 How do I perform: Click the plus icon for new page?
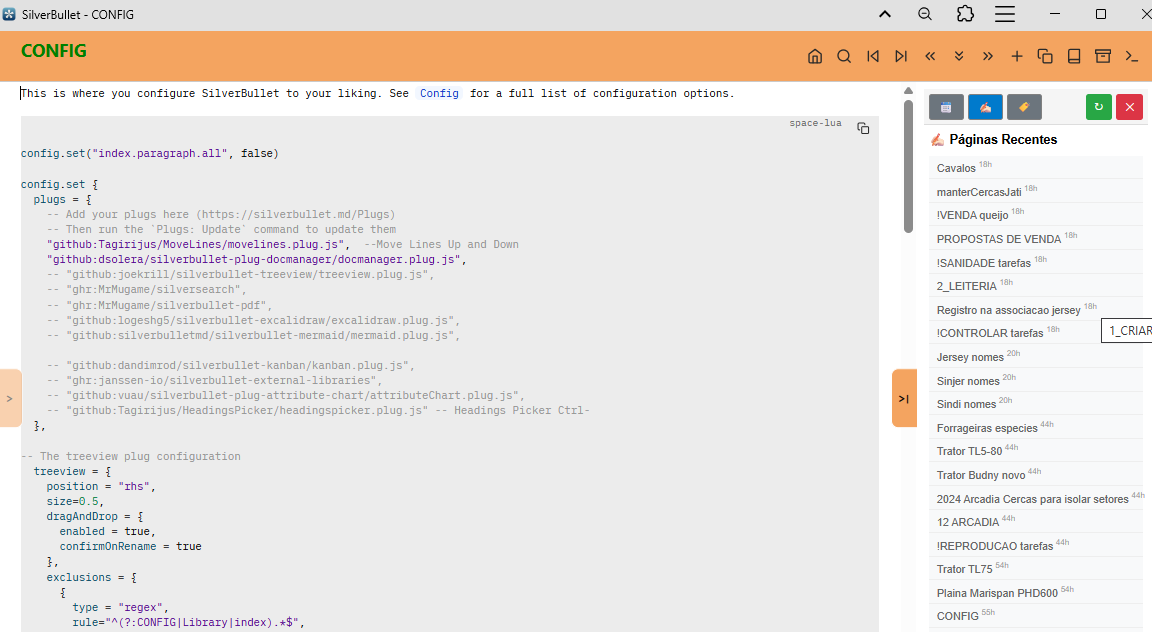click(1017, 57)
